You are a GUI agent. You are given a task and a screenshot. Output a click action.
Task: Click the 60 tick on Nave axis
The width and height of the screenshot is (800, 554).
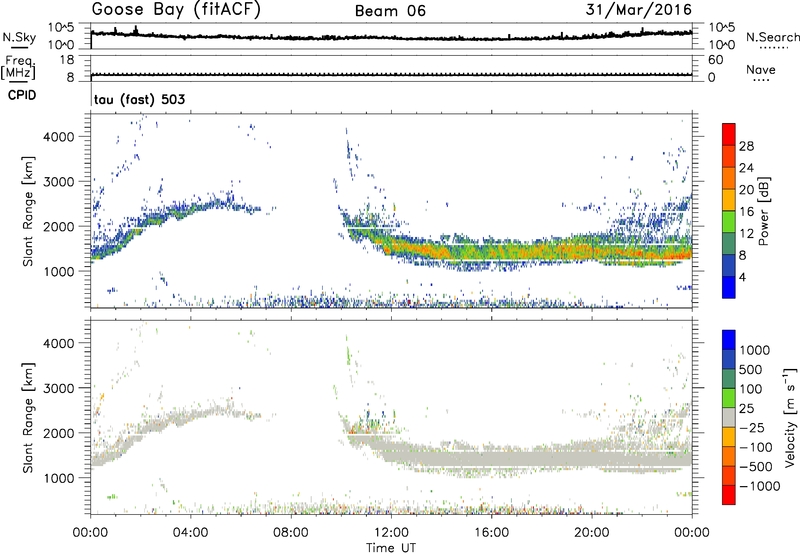tap(715, 60)
